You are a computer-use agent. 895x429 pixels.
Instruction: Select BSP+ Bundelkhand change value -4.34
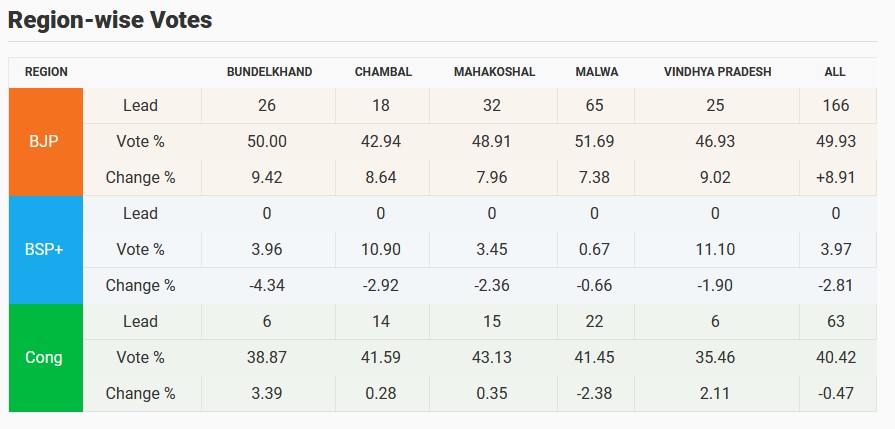267,285
